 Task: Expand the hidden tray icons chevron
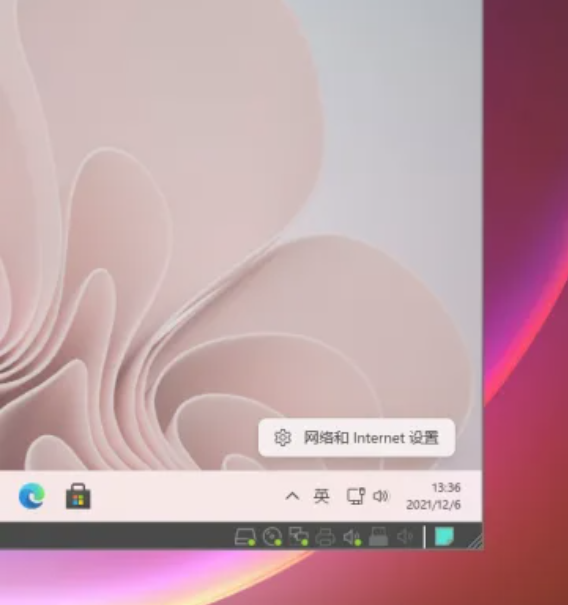coord(292,496)
